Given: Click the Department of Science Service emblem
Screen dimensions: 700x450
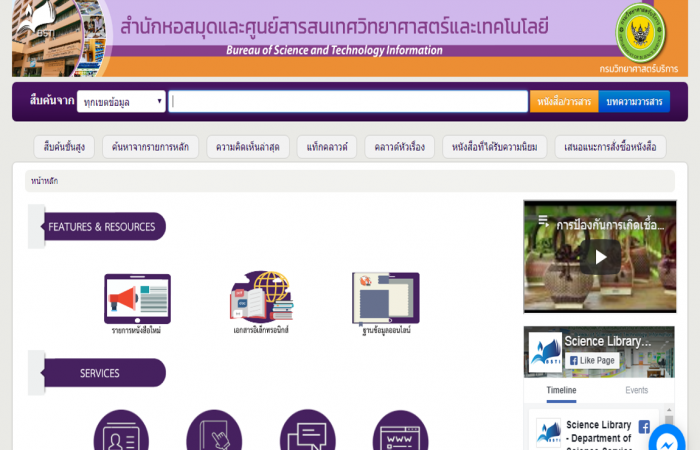Looking at the screenshot, I should pos(640,33).
